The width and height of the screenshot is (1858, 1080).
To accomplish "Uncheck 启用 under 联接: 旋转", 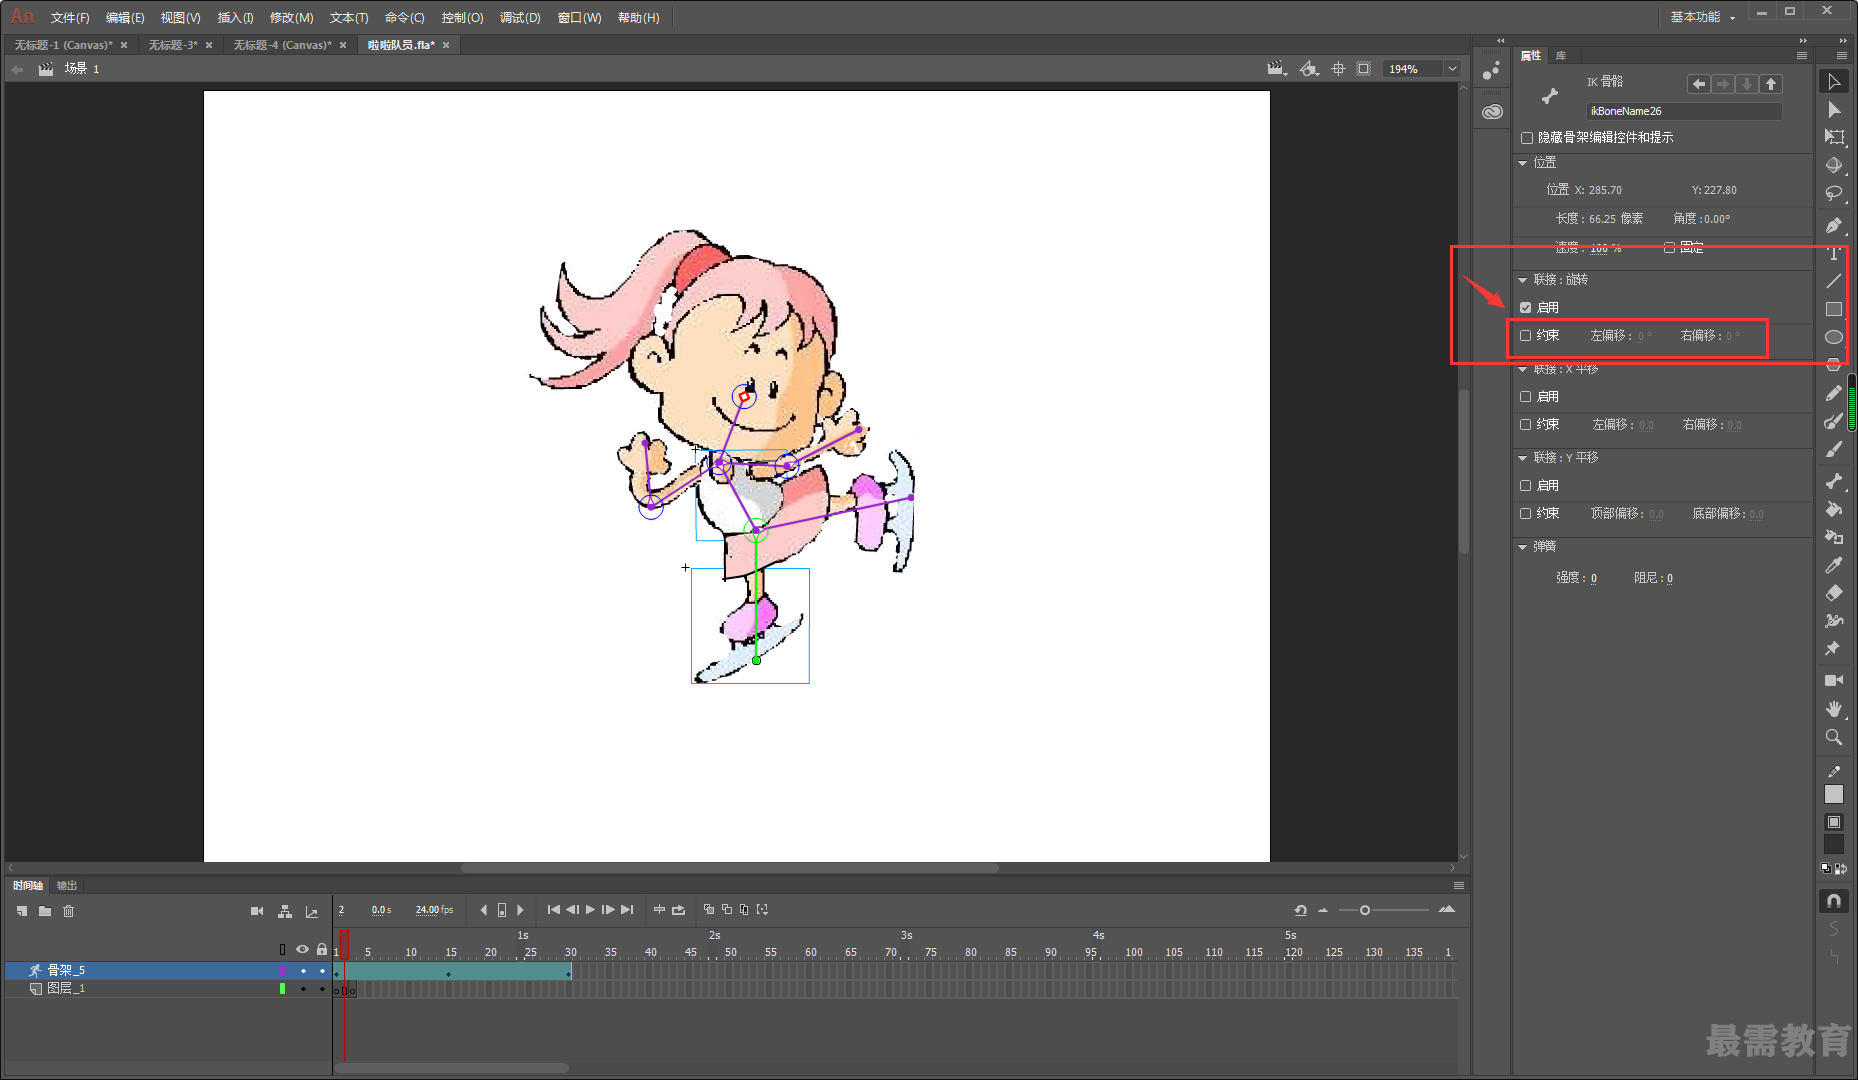I will click(1525, 308).
